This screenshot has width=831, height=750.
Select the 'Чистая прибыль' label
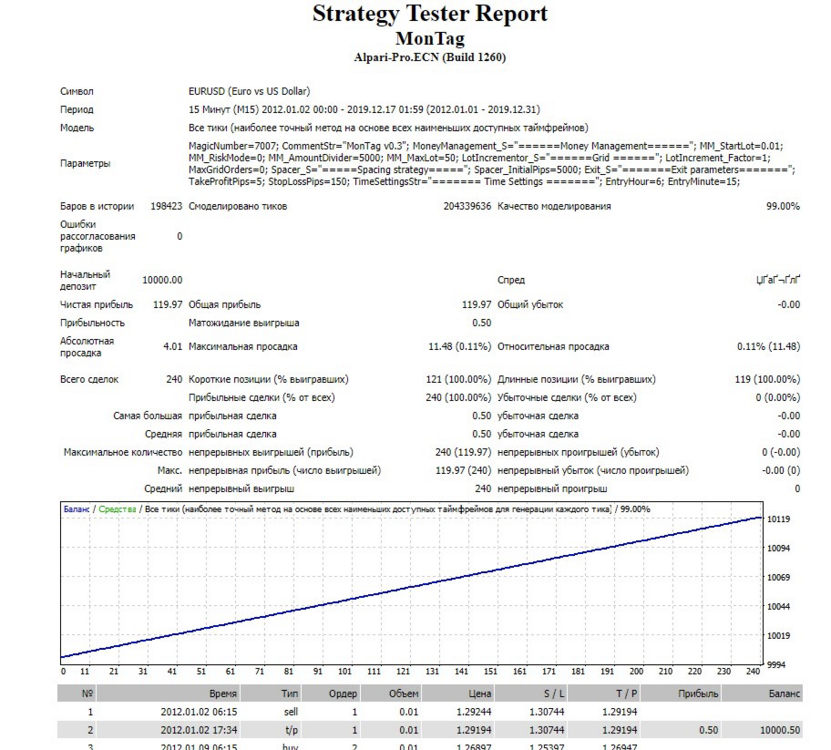coord(96,305)
